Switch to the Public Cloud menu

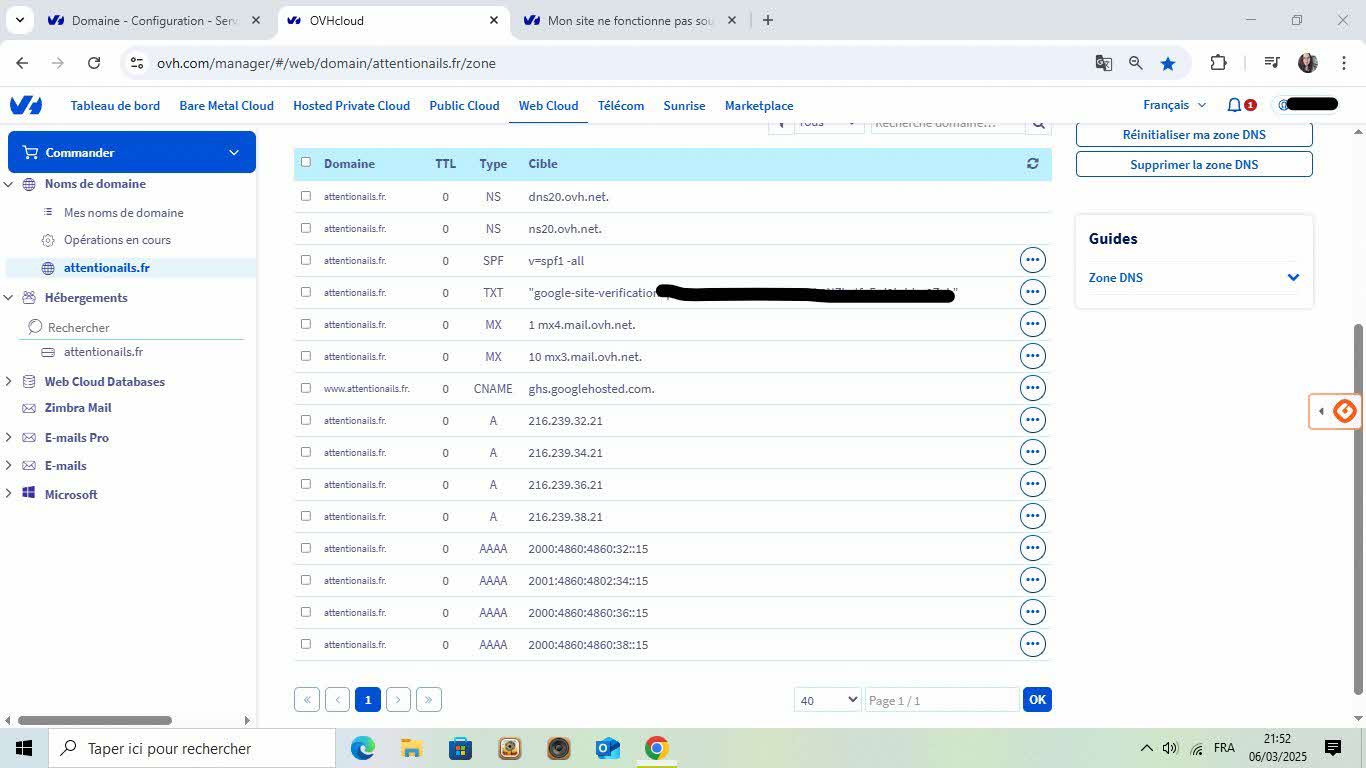click(x=464, y=105)
